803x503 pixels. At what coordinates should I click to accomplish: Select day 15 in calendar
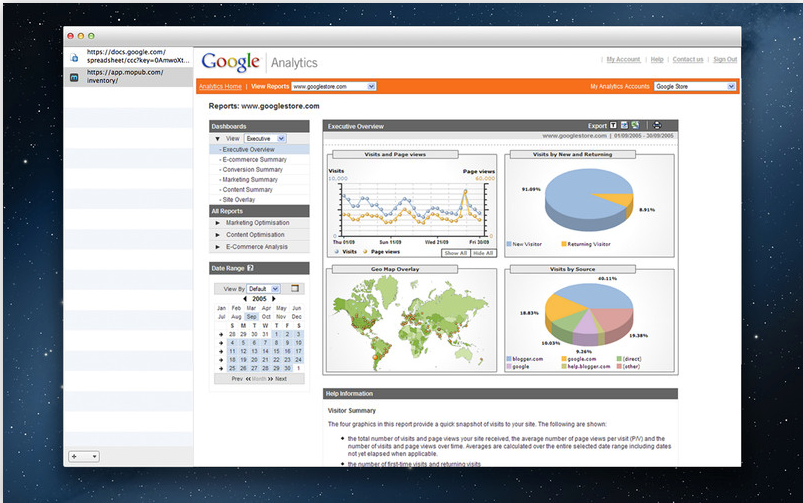pos(277,351)
